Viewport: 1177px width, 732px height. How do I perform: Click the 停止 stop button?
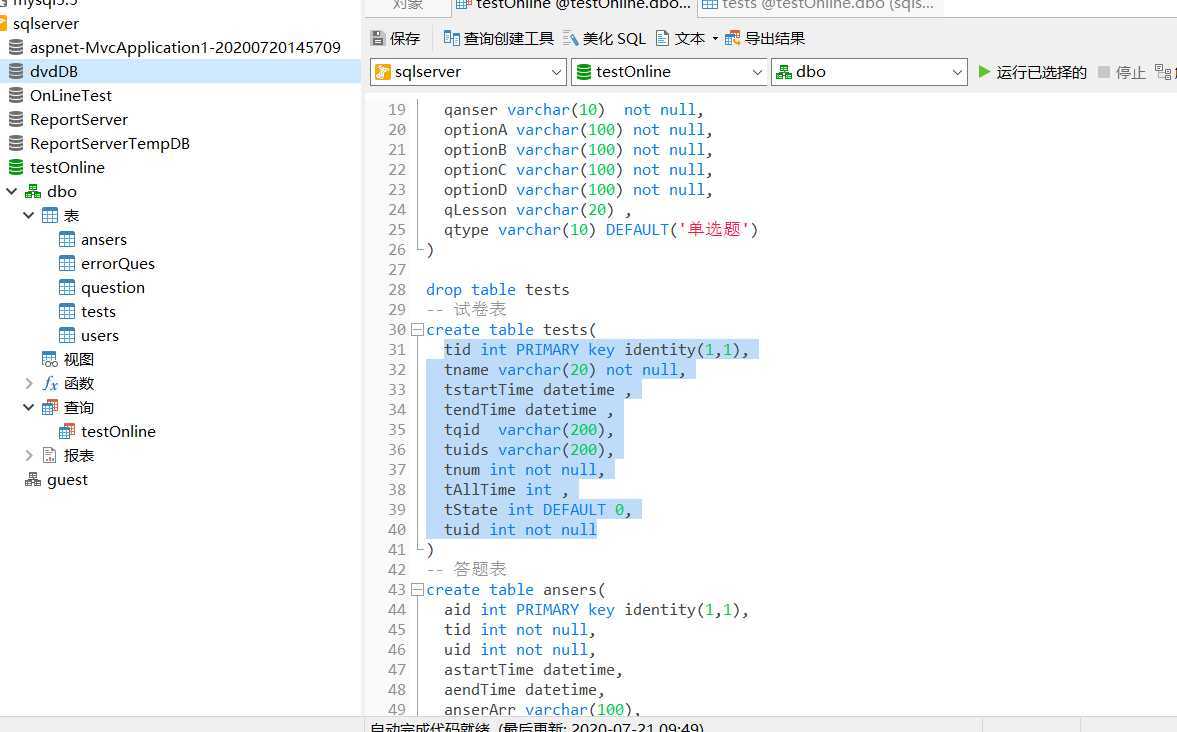click(1121, 72)
